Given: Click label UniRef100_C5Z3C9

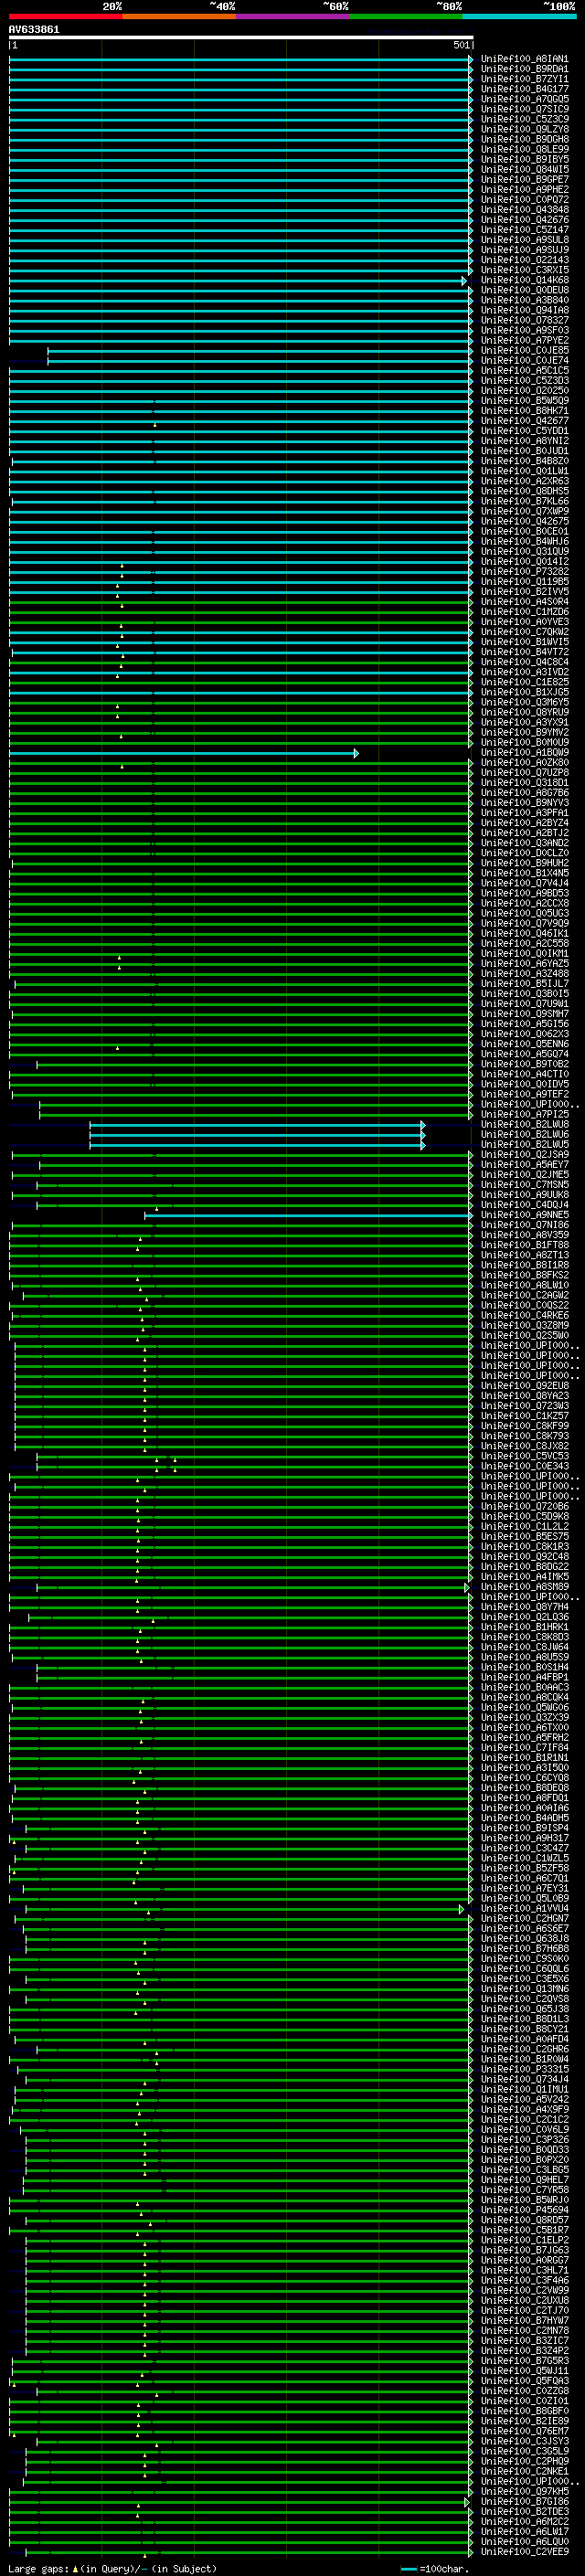Looking at the screenshot, I should pos(524,119).
